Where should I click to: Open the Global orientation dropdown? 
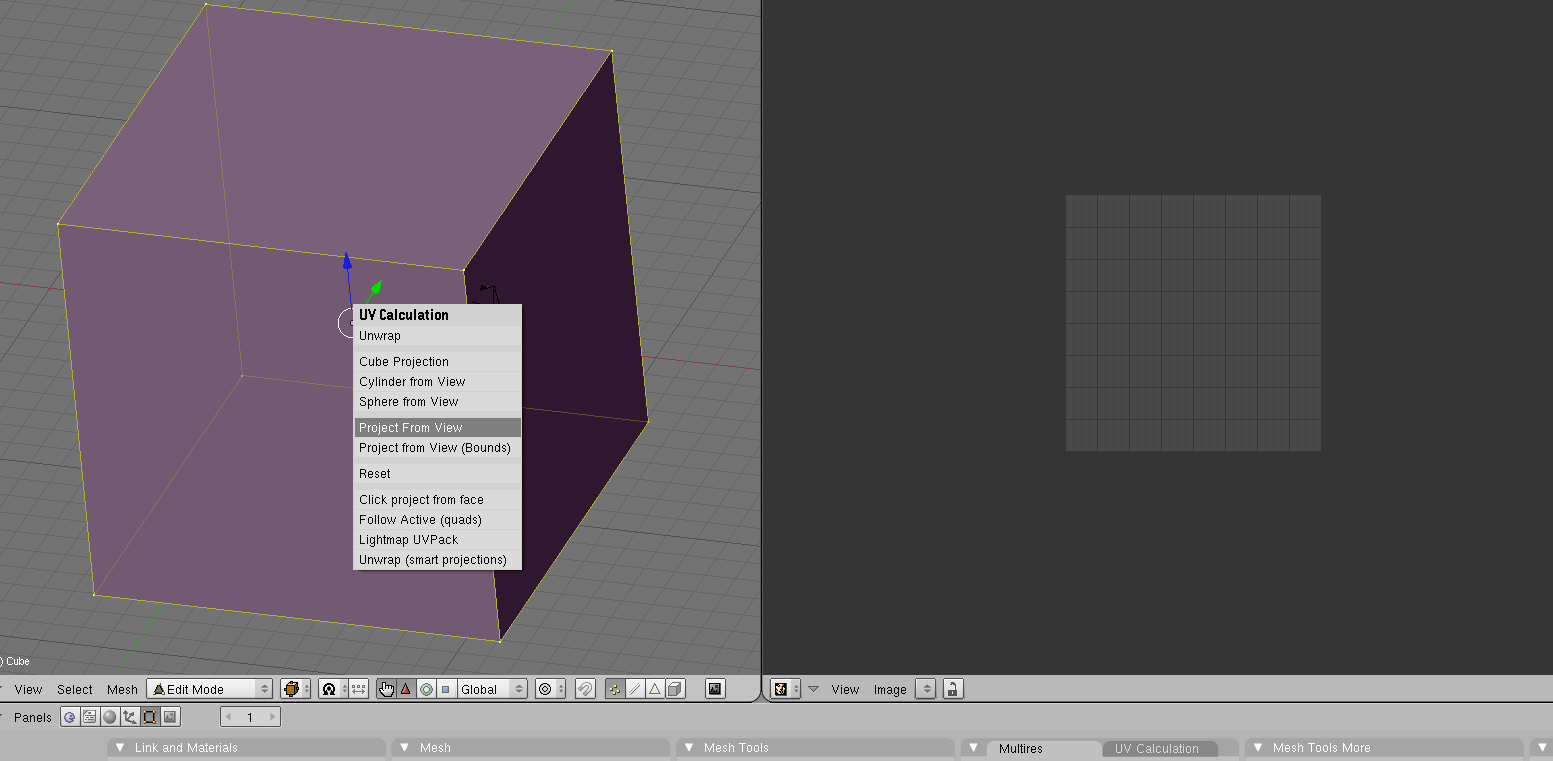point(492,689)
